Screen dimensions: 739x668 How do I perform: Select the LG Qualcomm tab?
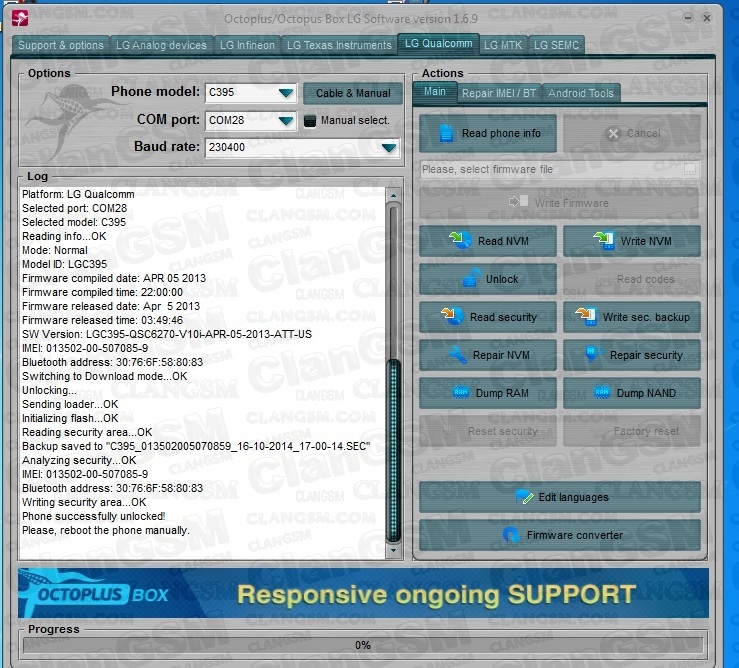point(438,43)
